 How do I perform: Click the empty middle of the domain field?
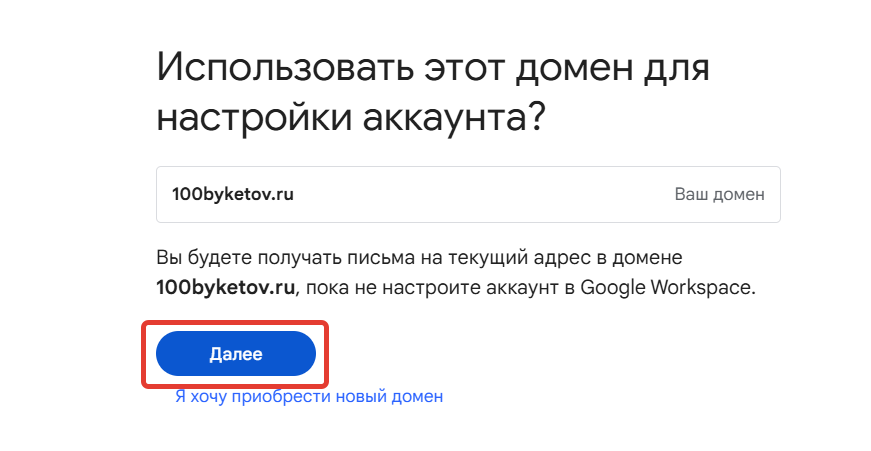coord(480,194)
